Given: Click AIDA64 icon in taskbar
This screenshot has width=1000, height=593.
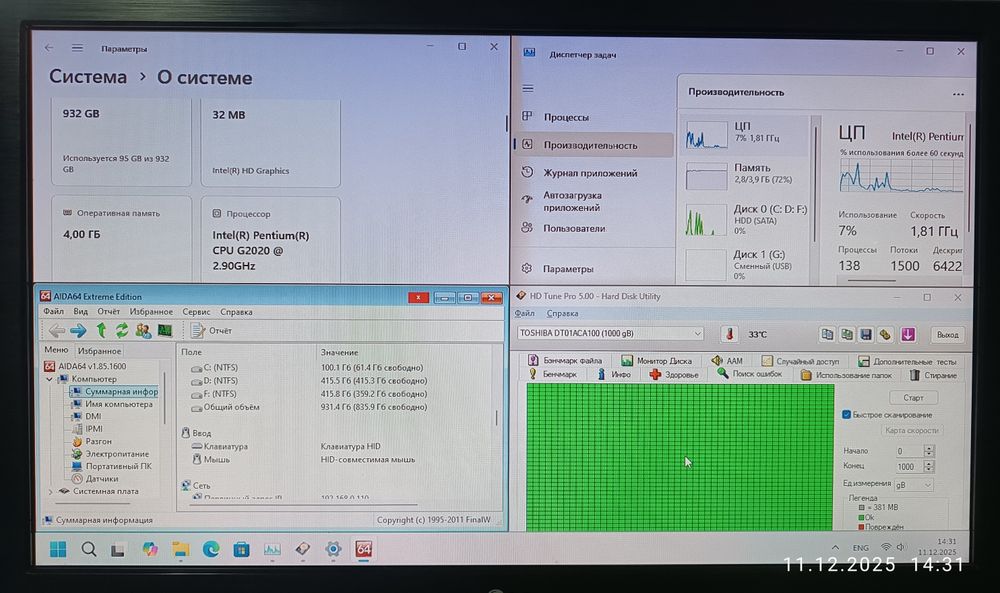Looking at the screenshot, I should tap(364, 549).
